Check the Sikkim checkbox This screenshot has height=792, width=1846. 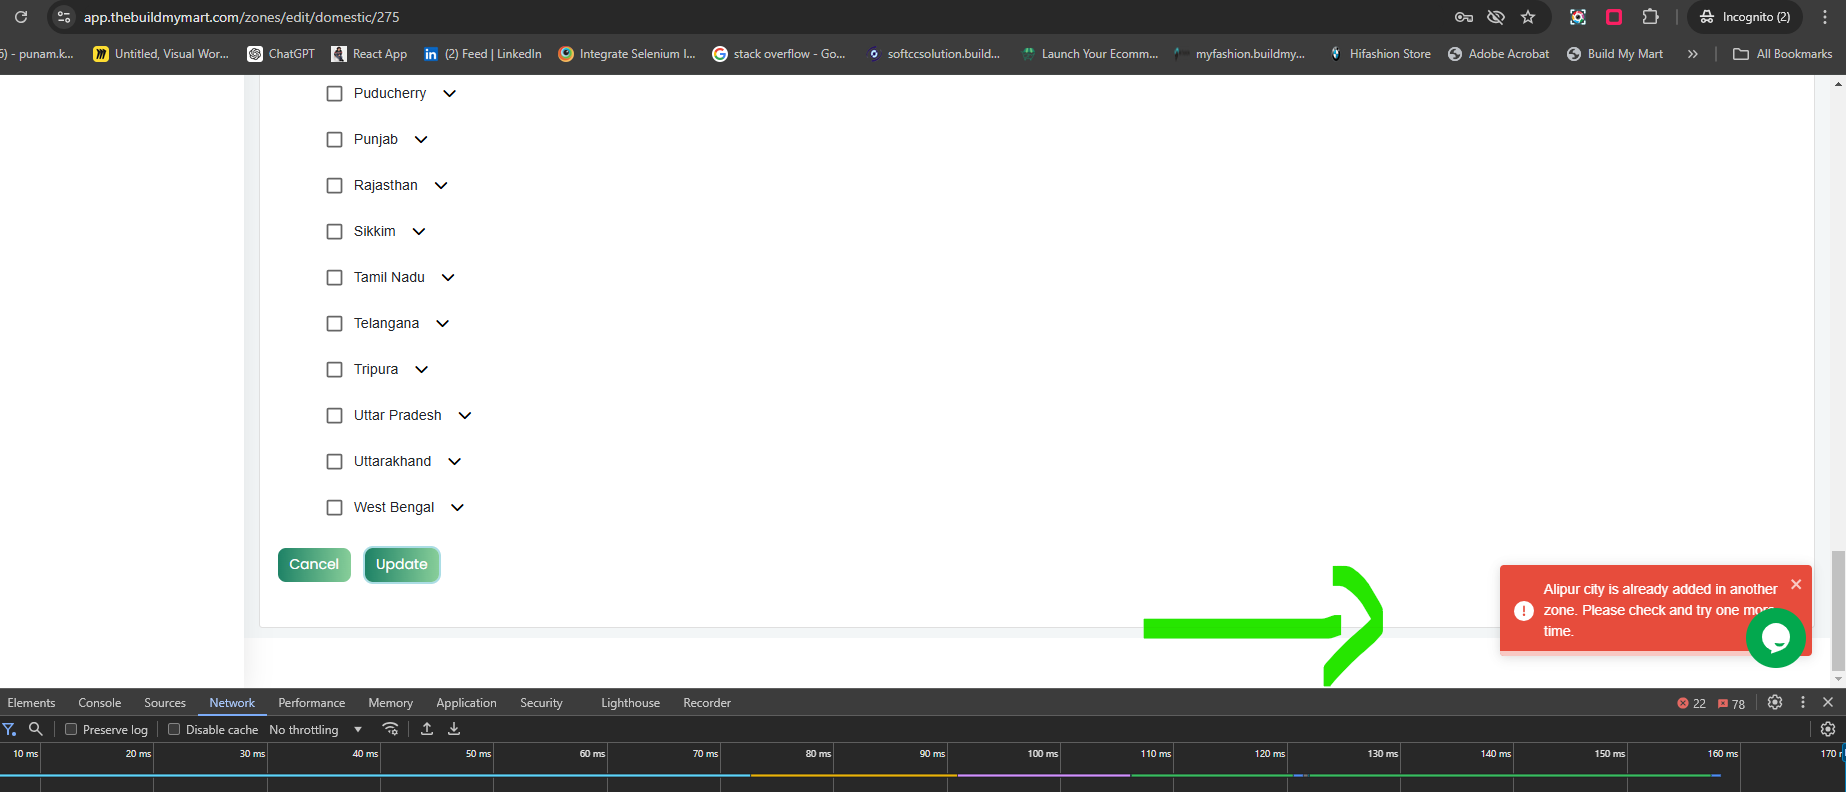335,231
